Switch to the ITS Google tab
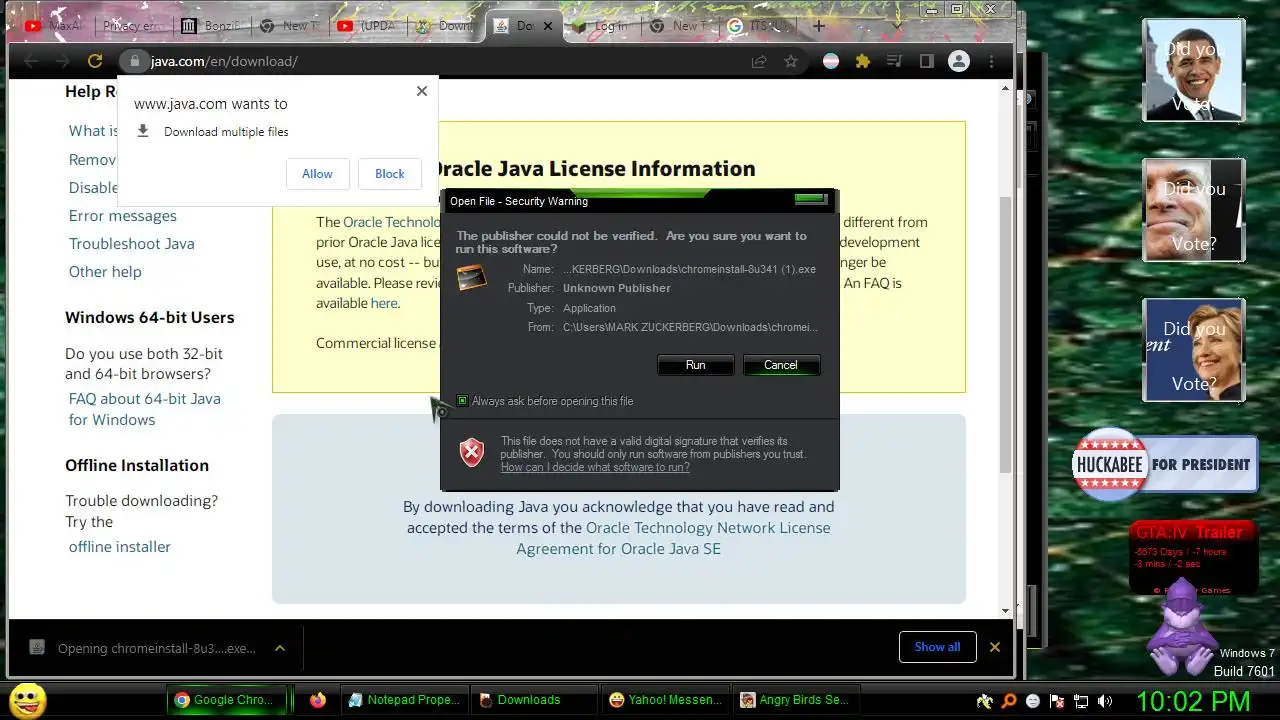This screenshot has width=1280, height=720. point(757,26)
